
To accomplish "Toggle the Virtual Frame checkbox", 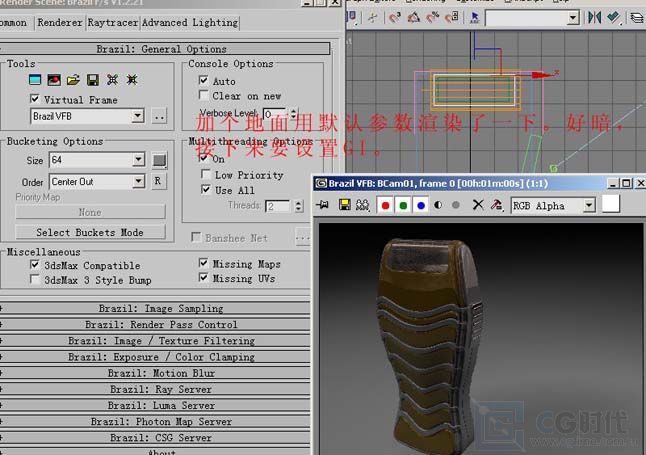I will pyautogui.click(x=35, y=99).
